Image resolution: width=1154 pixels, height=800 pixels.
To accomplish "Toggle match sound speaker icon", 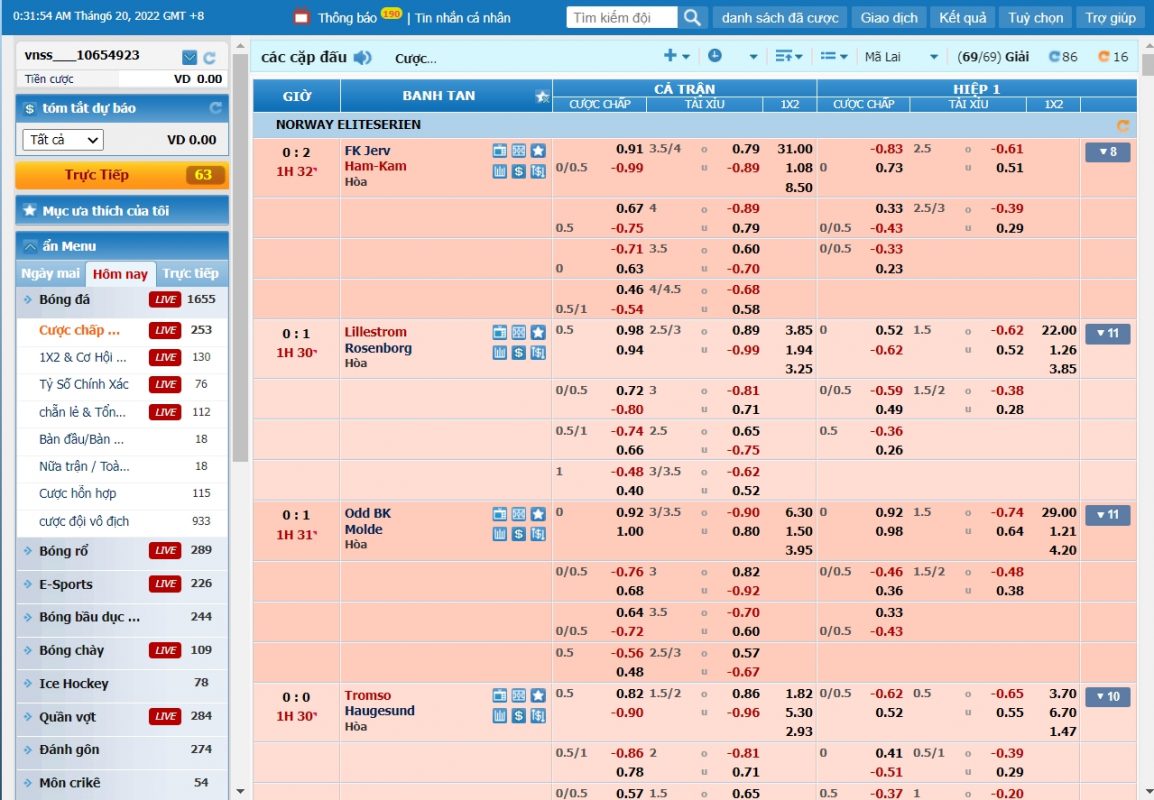I will click(x=362, y=58).
